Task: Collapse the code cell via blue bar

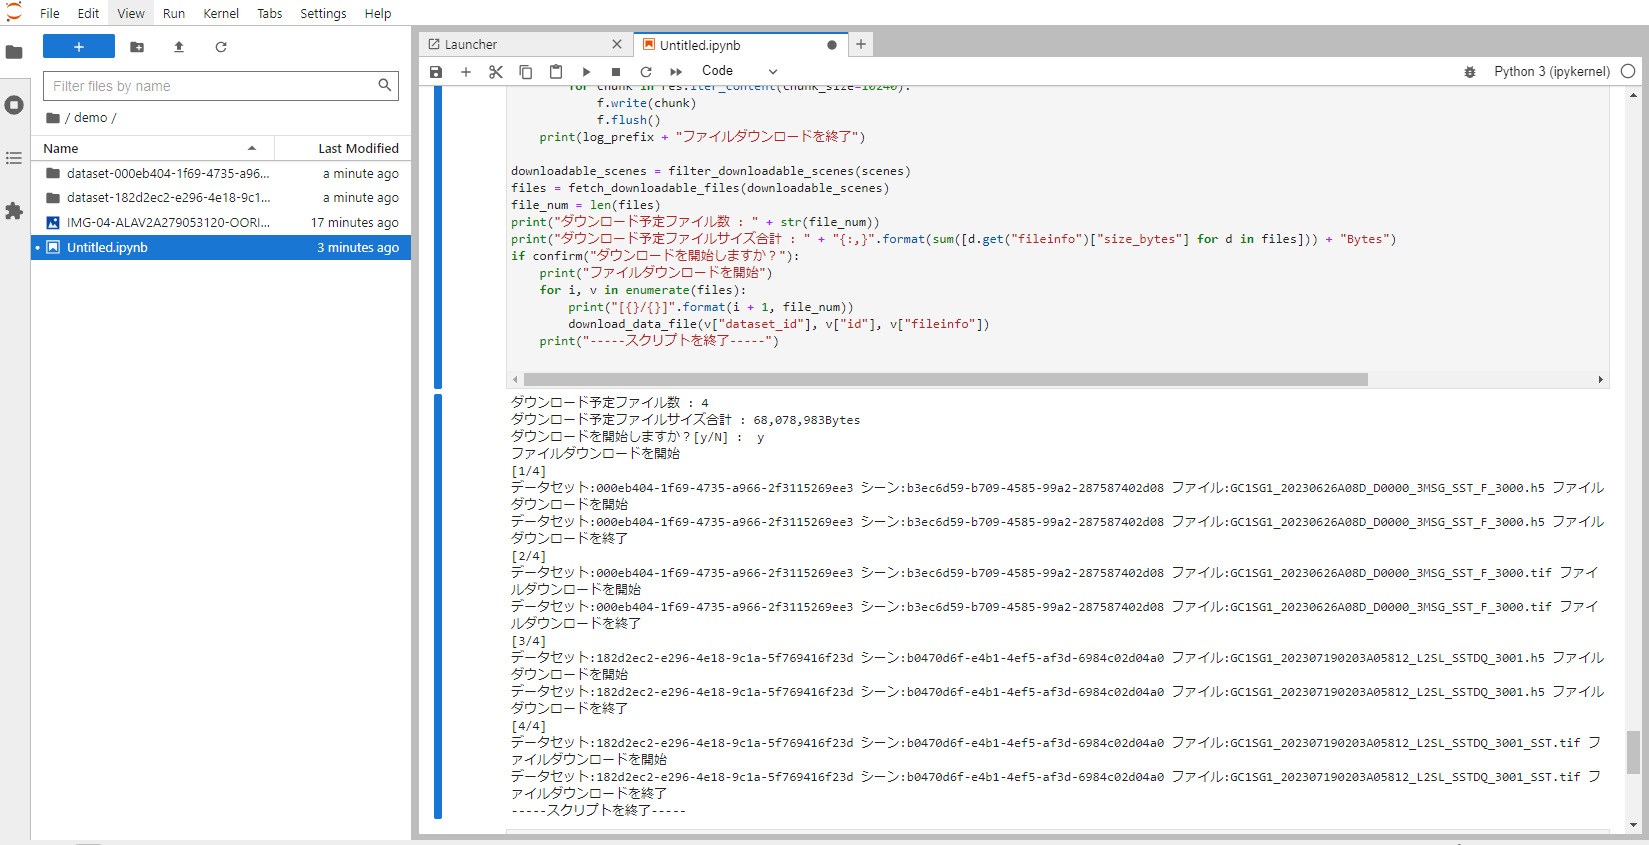Action: 438,237
